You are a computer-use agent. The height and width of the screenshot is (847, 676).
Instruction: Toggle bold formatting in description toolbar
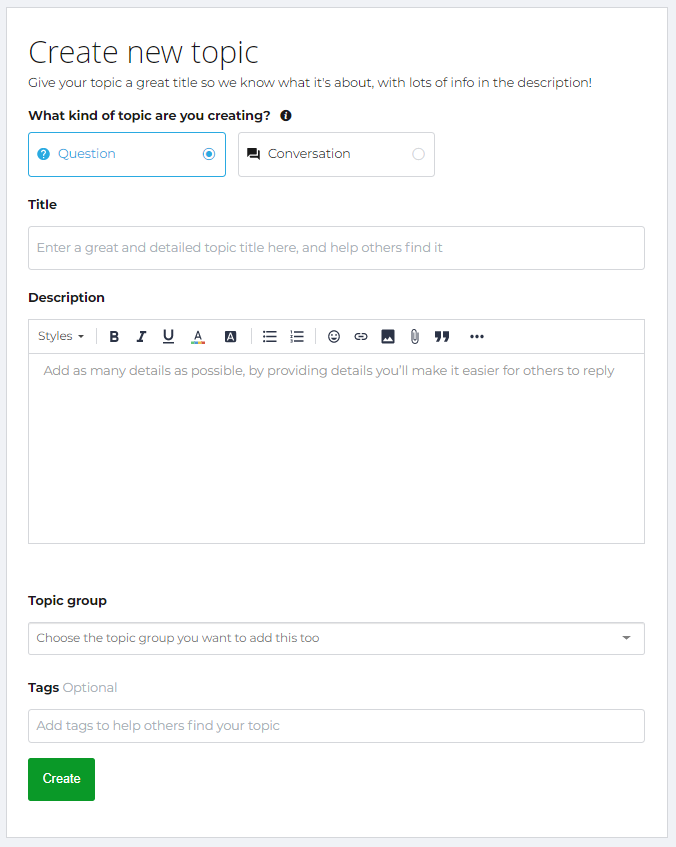coord(114,337)
